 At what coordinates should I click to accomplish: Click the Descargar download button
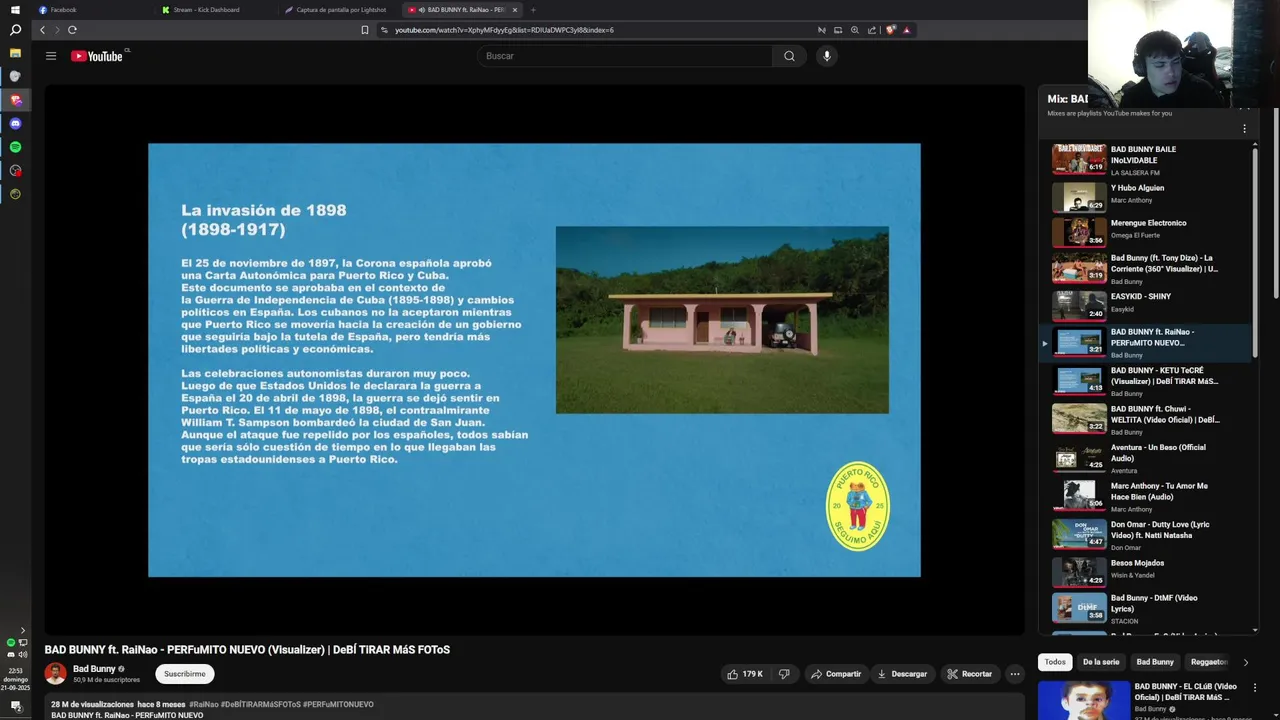click(902, 674)
